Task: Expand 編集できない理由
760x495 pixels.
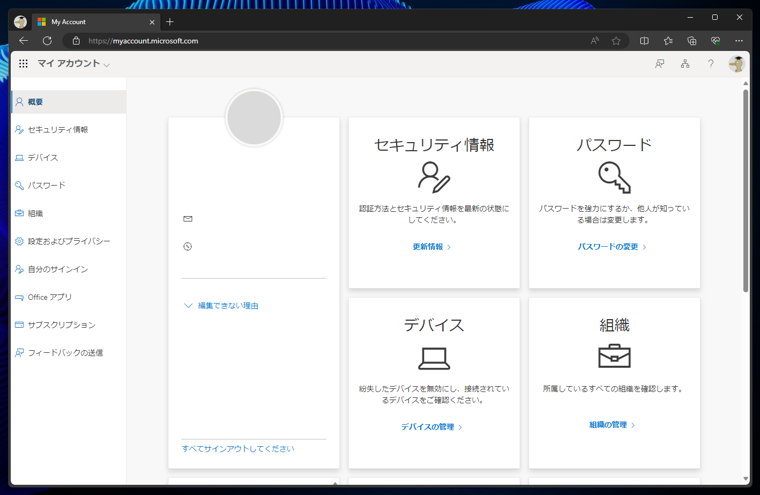Action: pyautogui.click(x=221, y=305)
